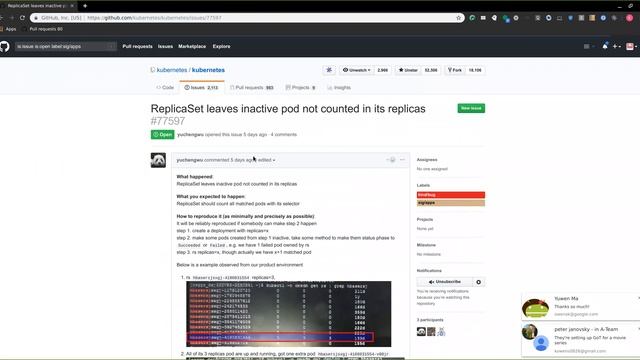Click the stargazers count next to Unstar
Image resolution: width=640 pixels, height=360 pixels.
[x=431, y=70]
